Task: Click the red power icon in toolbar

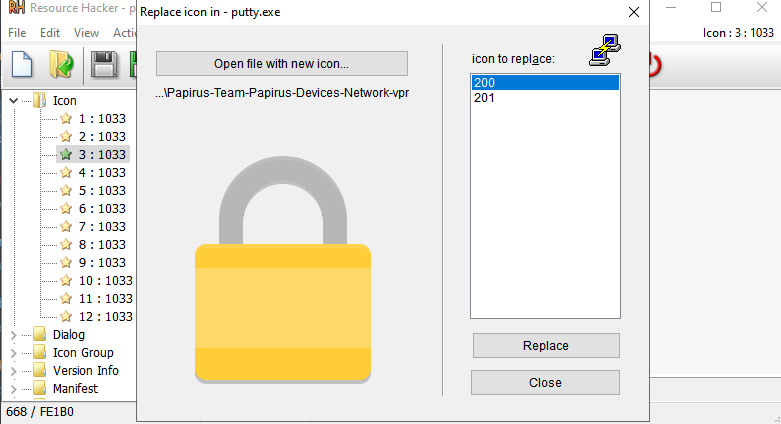Action: 654,66
